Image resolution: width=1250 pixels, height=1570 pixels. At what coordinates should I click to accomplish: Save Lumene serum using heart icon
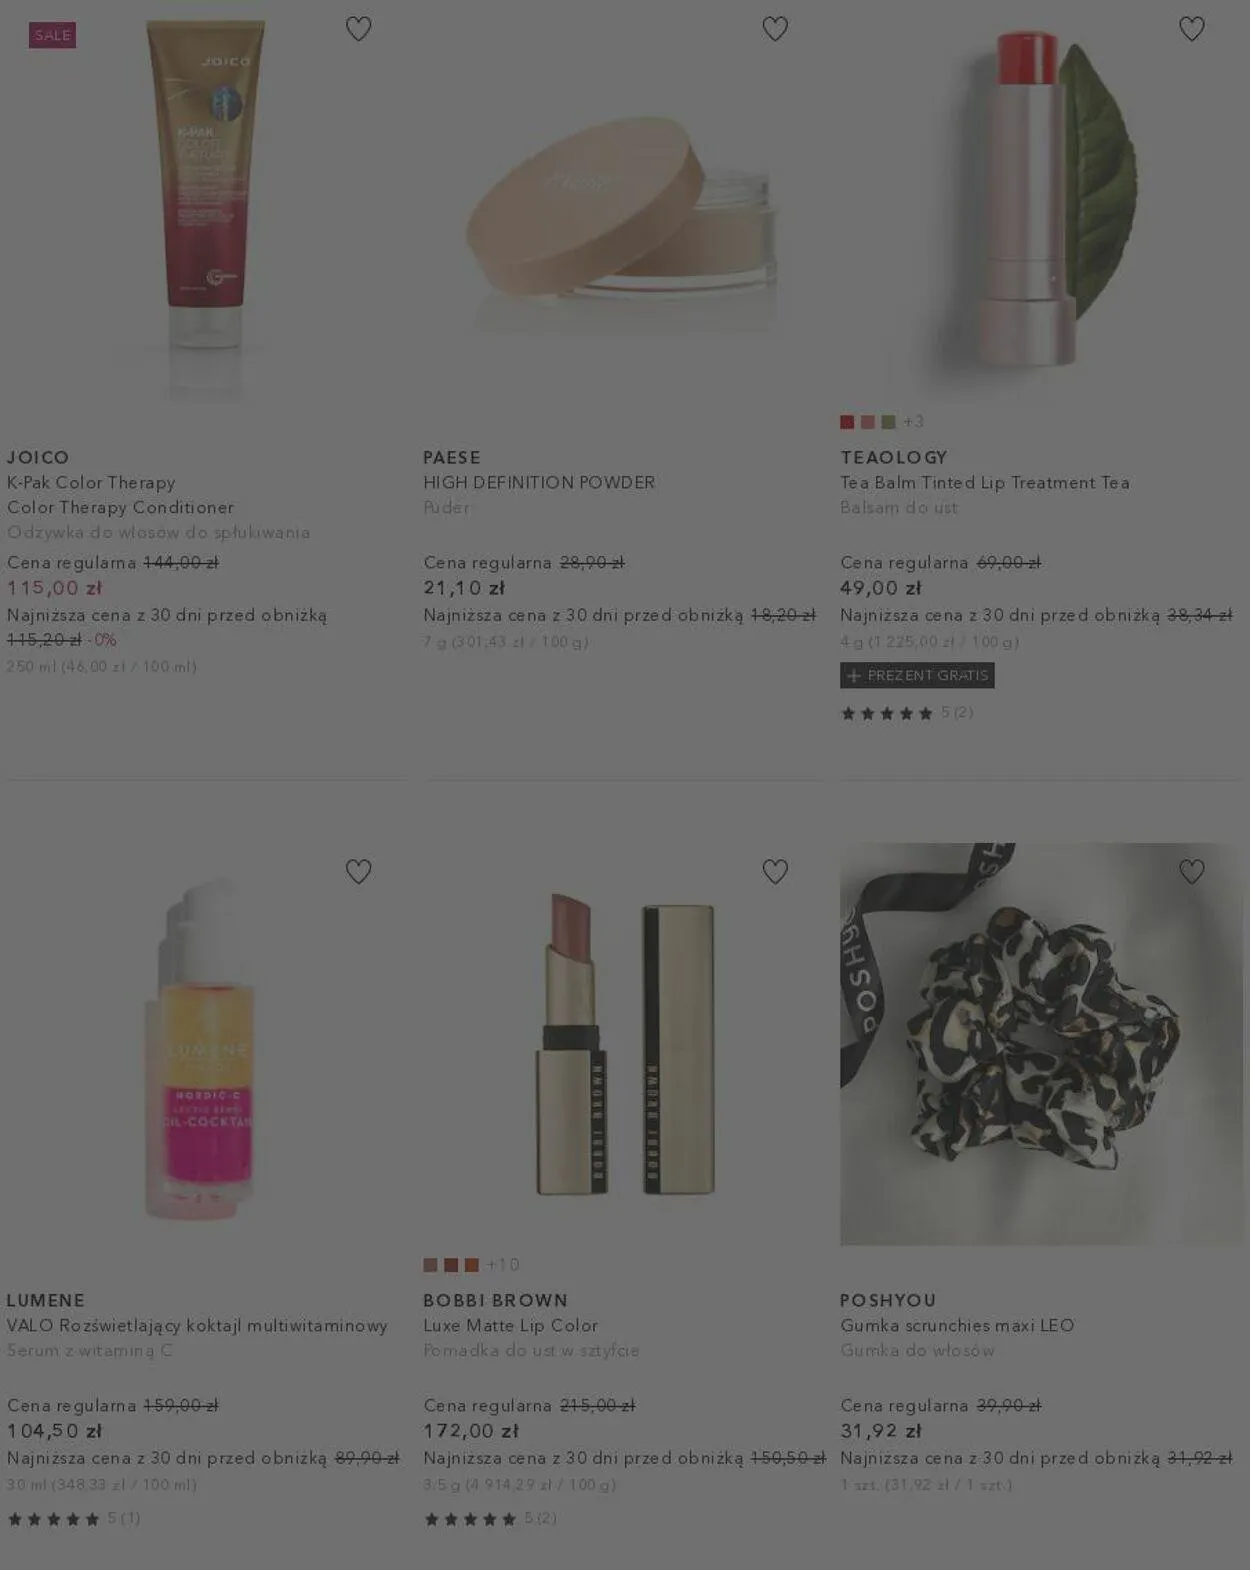[358, 872]
